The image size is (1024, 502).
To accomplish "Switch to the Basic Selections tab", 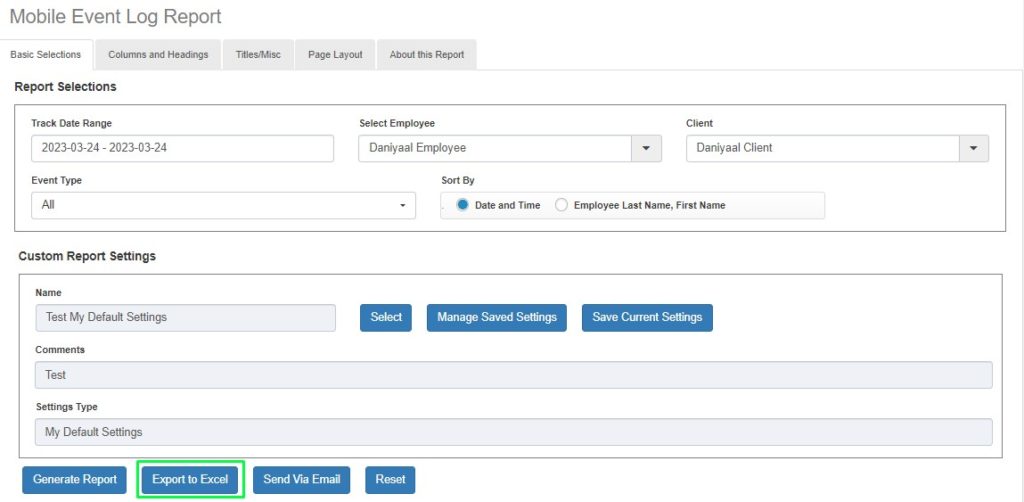I will tap(46, 55).
